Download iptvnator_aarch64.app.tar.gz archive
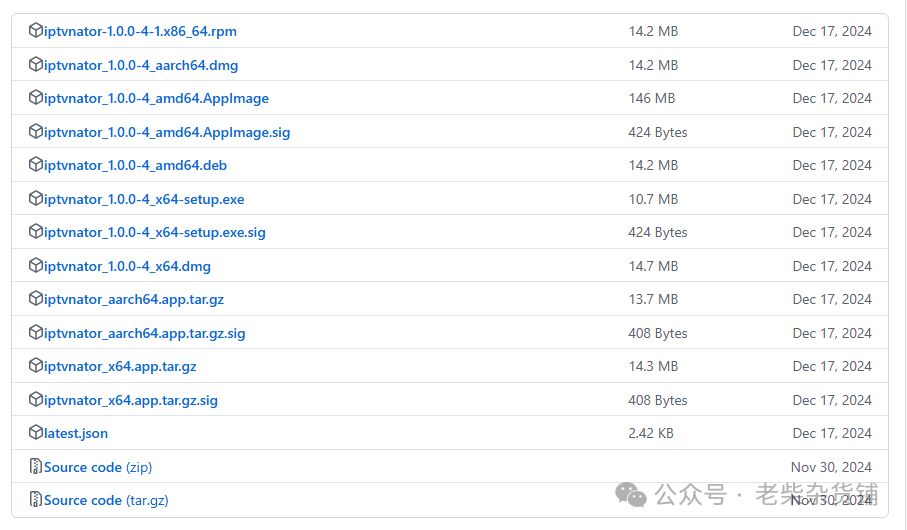 tap(134, 299)
